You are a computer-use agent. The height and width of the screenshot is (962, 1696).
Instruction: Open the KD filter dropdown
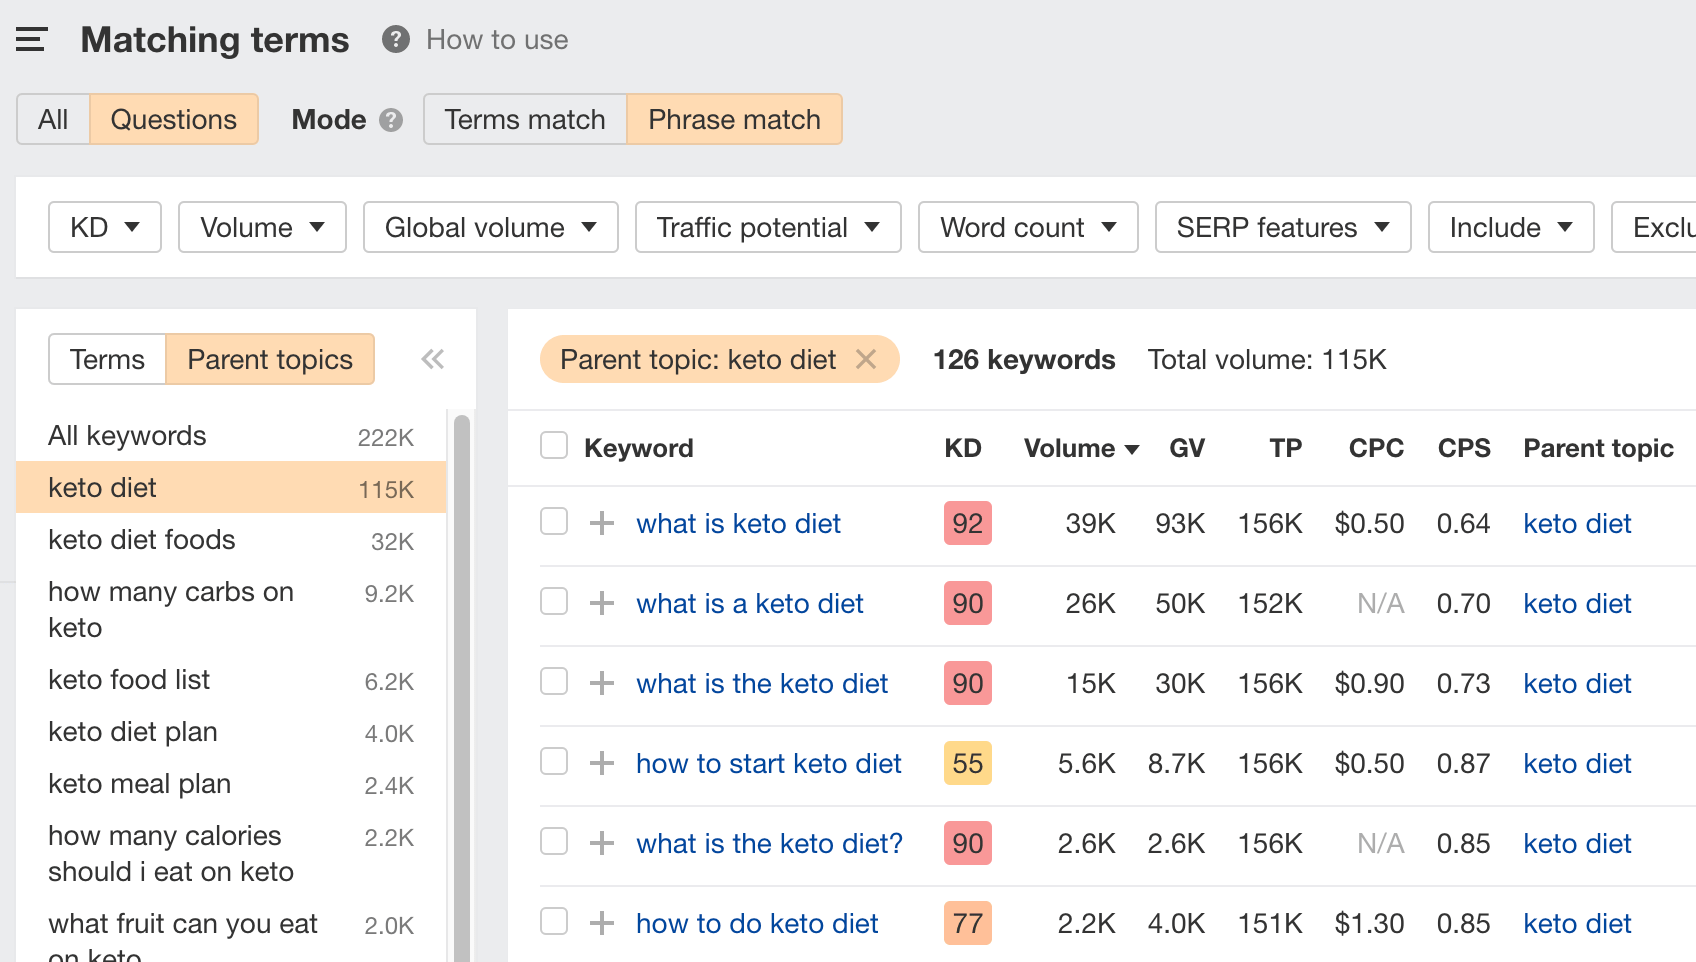click(104, 227)
